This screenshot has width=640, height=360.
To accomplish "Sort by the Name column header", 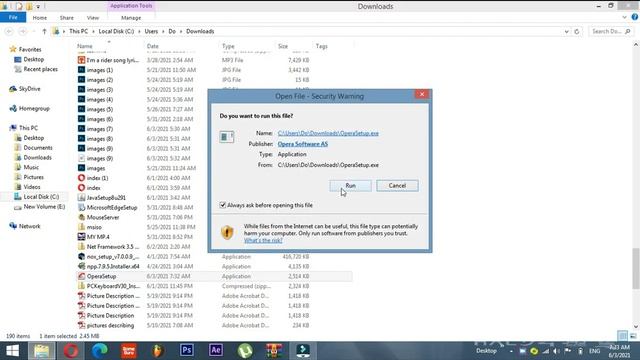I will click(x=84, y=46).
